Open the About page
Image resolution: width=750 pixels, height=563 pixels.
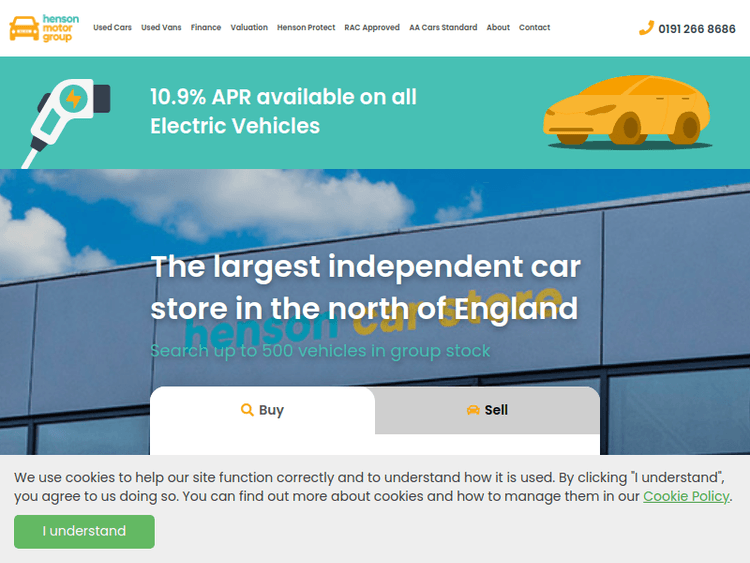click(498, 28)
